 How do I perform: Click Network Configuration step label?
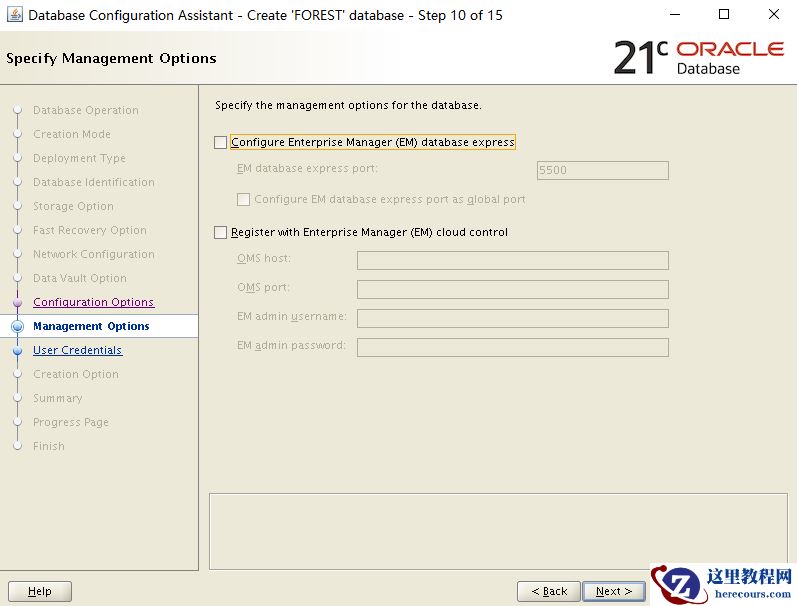[x=94, y=254]
